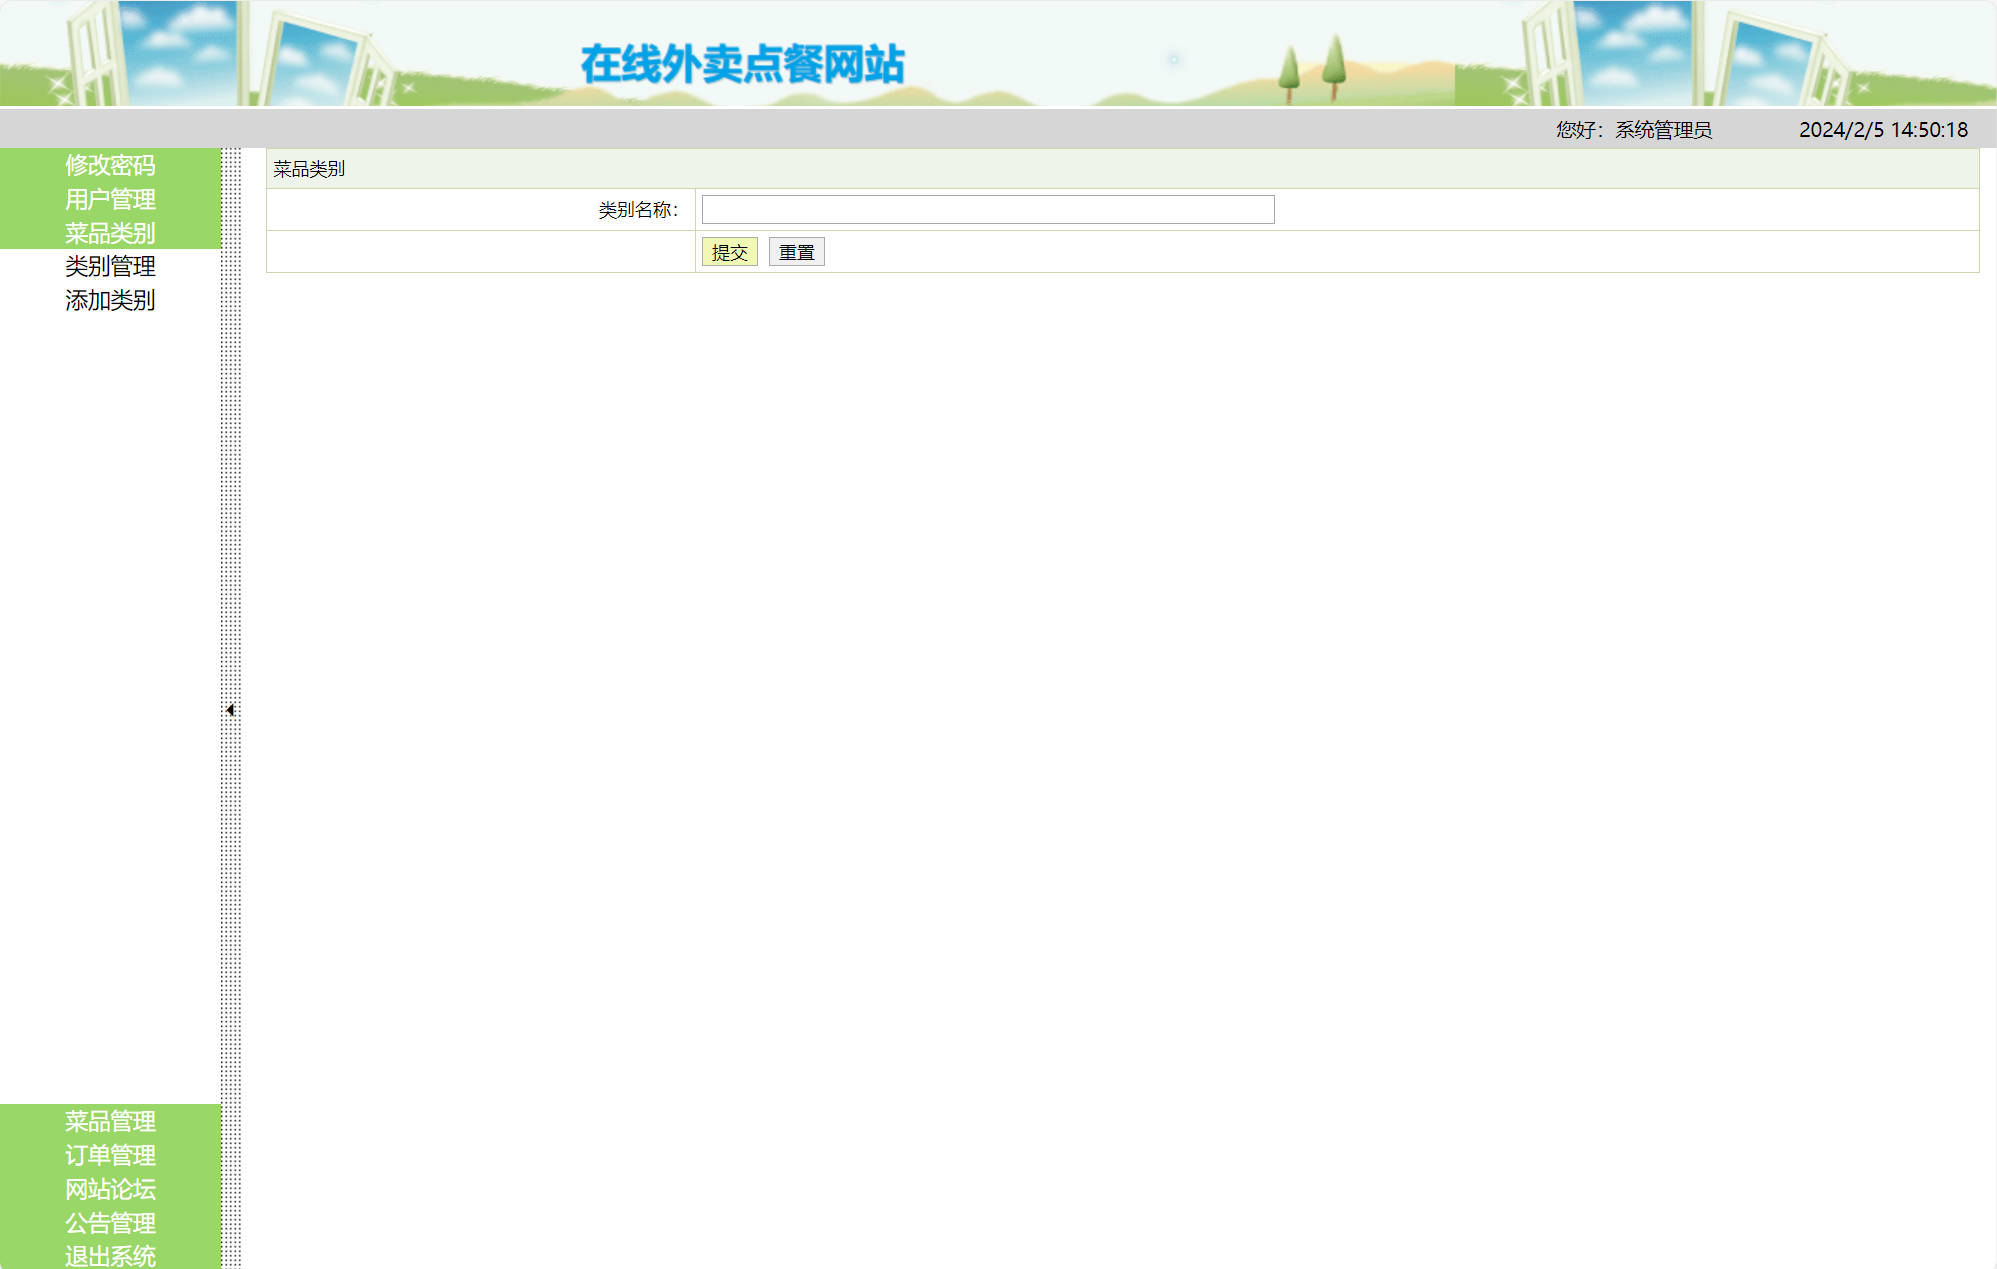Click the 类别名称 field label

pos(638,209)
